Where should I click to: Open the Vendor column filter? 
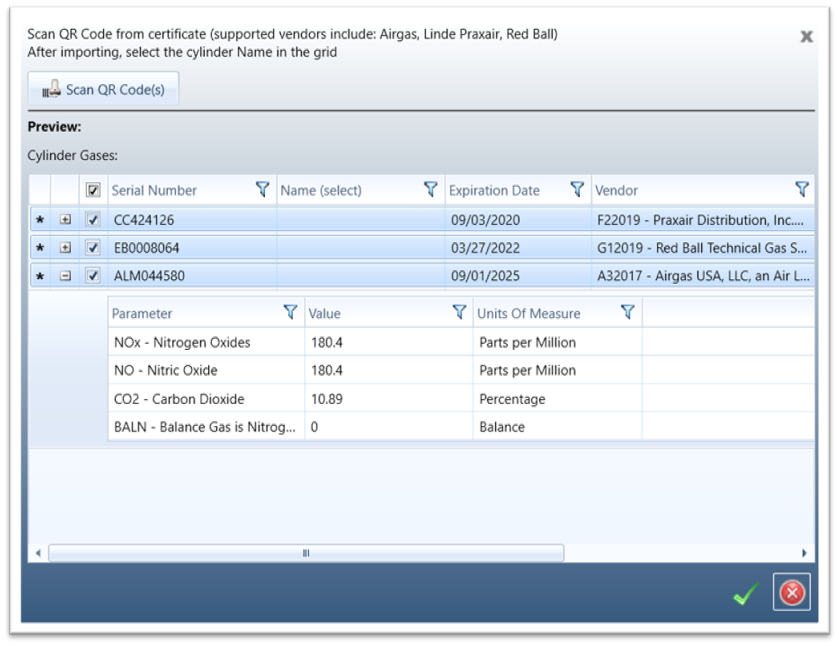(802, 189)
